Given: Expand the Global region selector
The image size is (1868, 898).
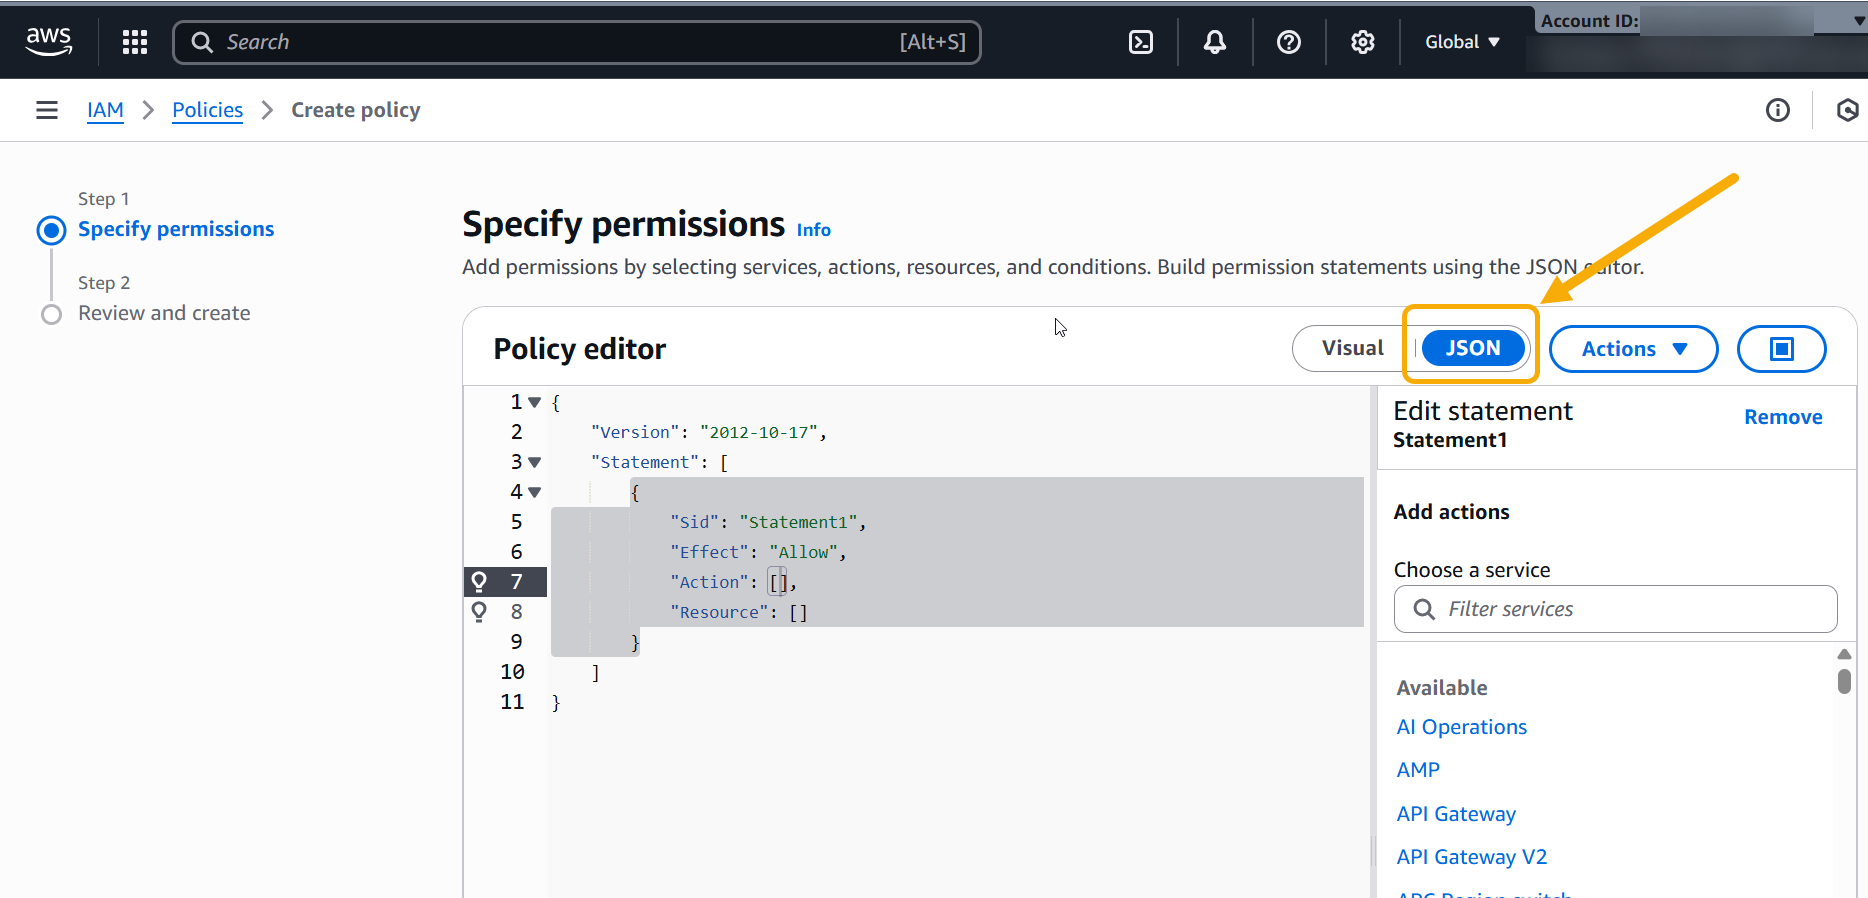Looking at the screenshot, I should coord(1462,42).
